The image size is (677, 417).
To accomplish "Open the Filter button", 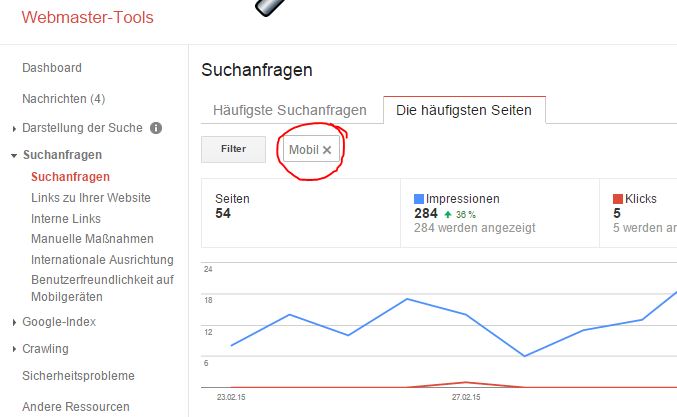I will [x=233, y=149].
